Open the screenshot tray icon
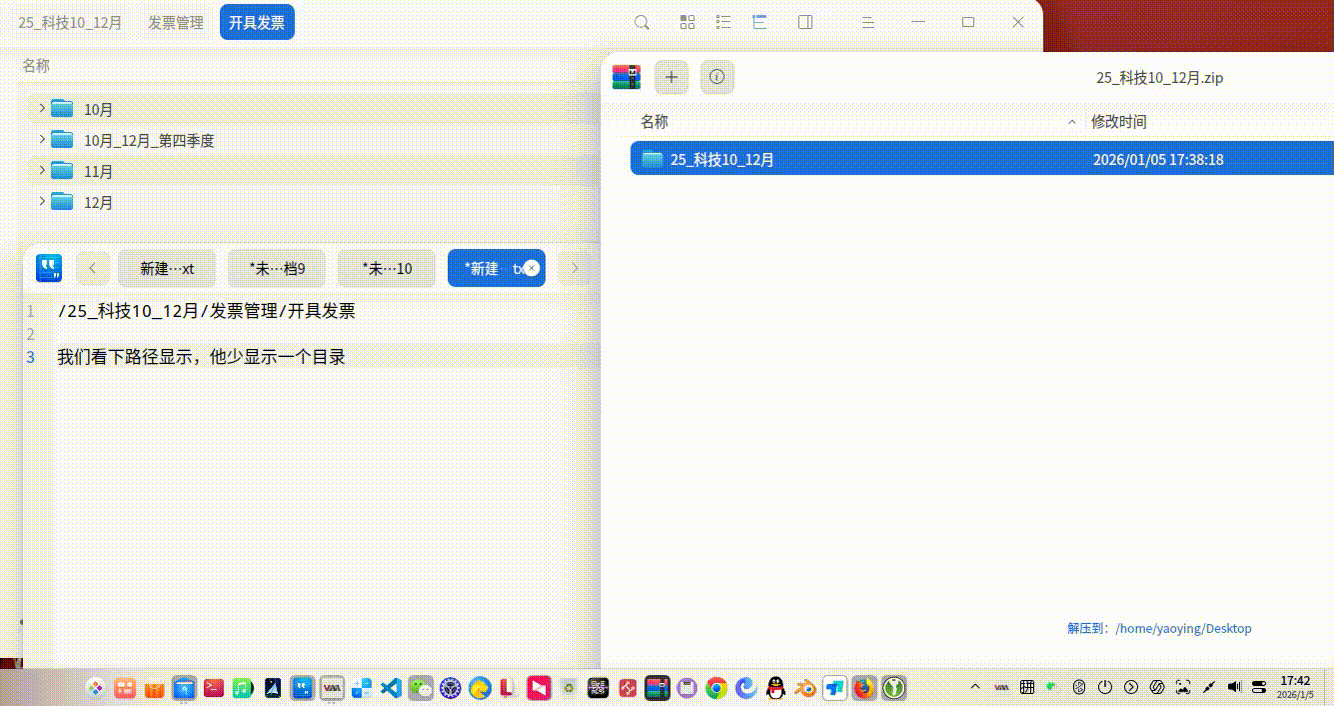The width and height of the screenshot is (1334, 706). 1183,687
